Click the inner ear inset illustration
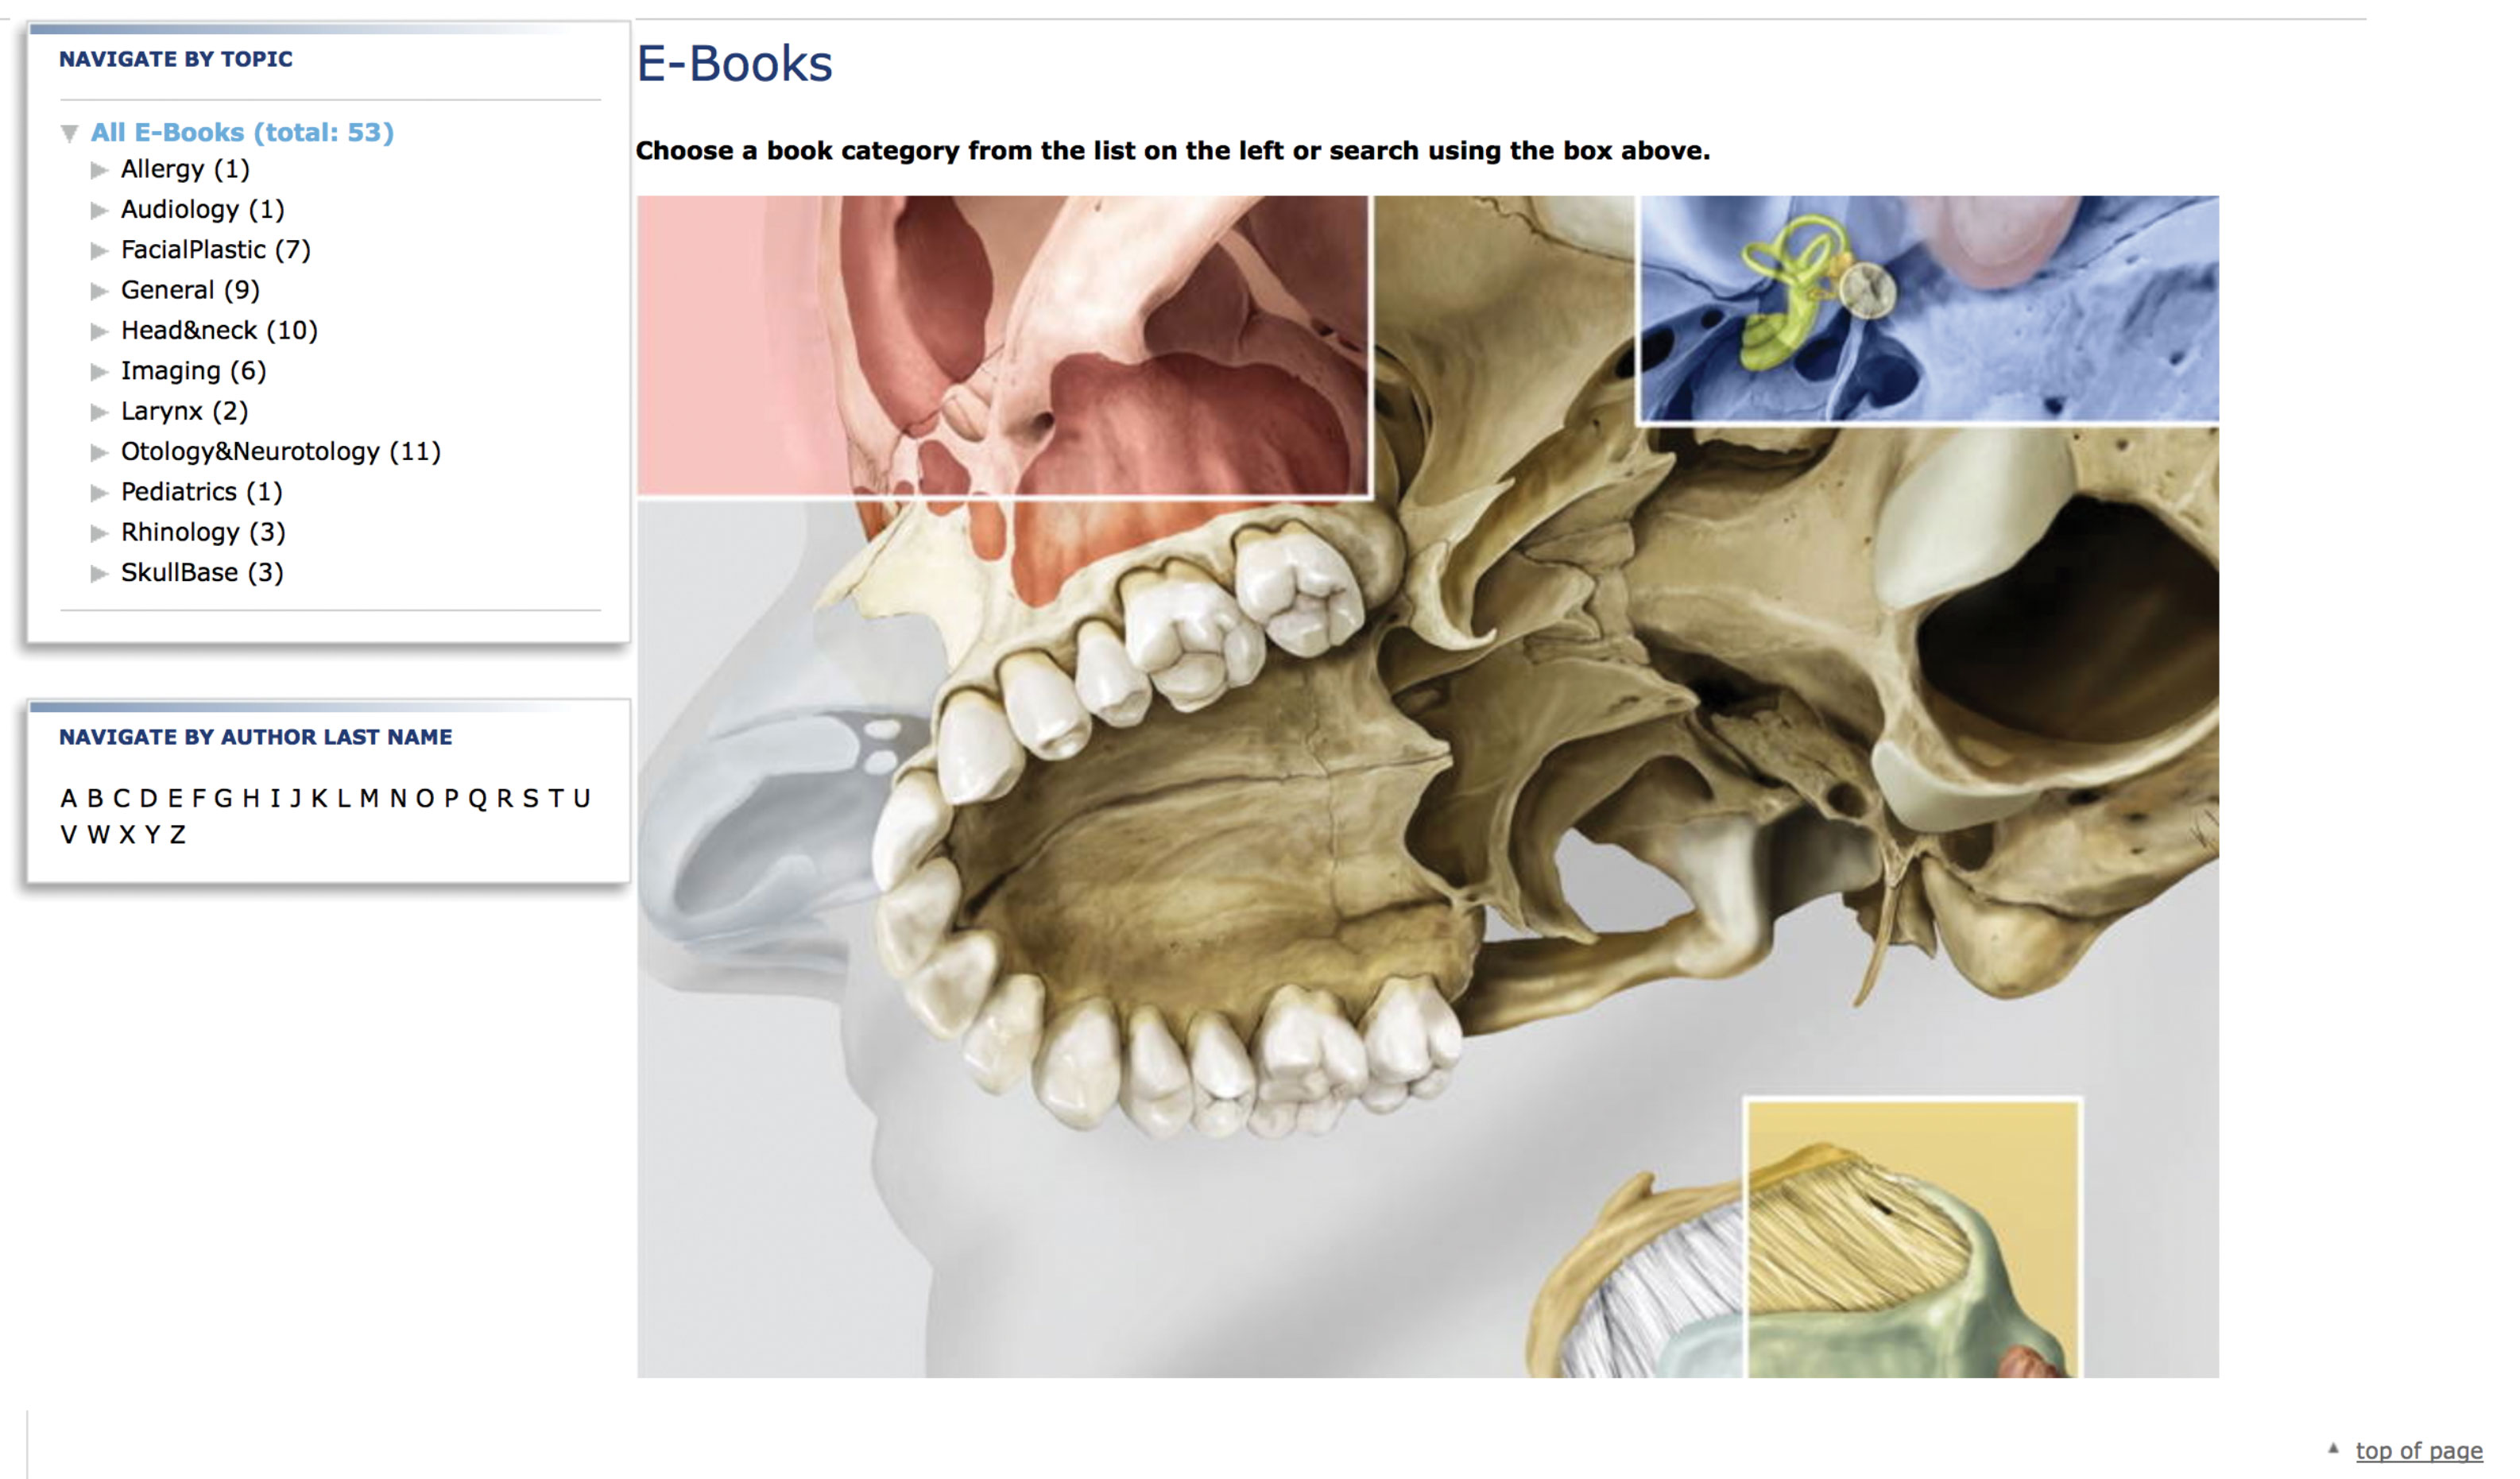 [1928, 309]
